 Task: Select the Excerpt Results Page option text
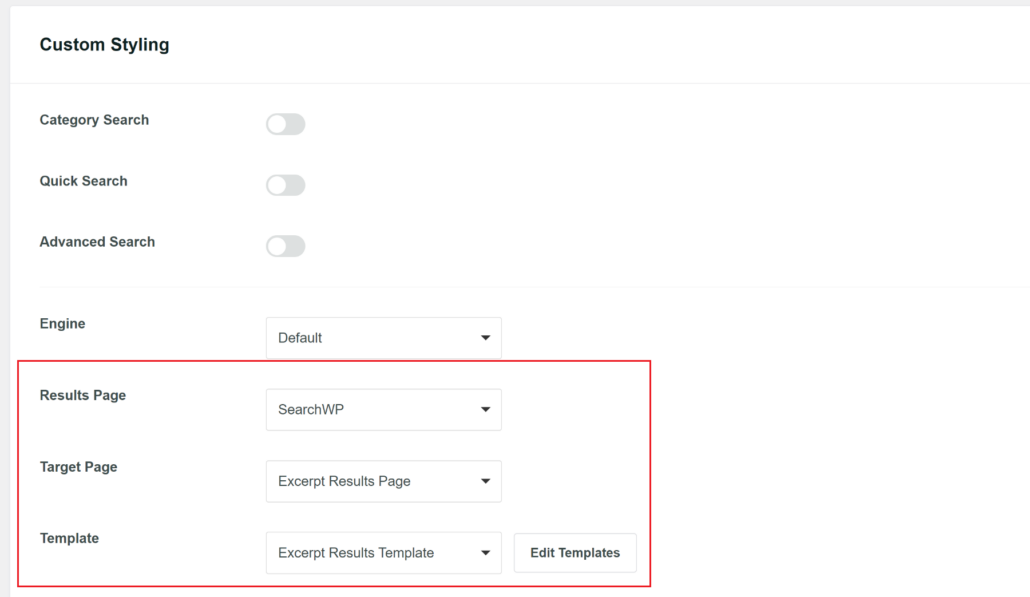[343, 481]
